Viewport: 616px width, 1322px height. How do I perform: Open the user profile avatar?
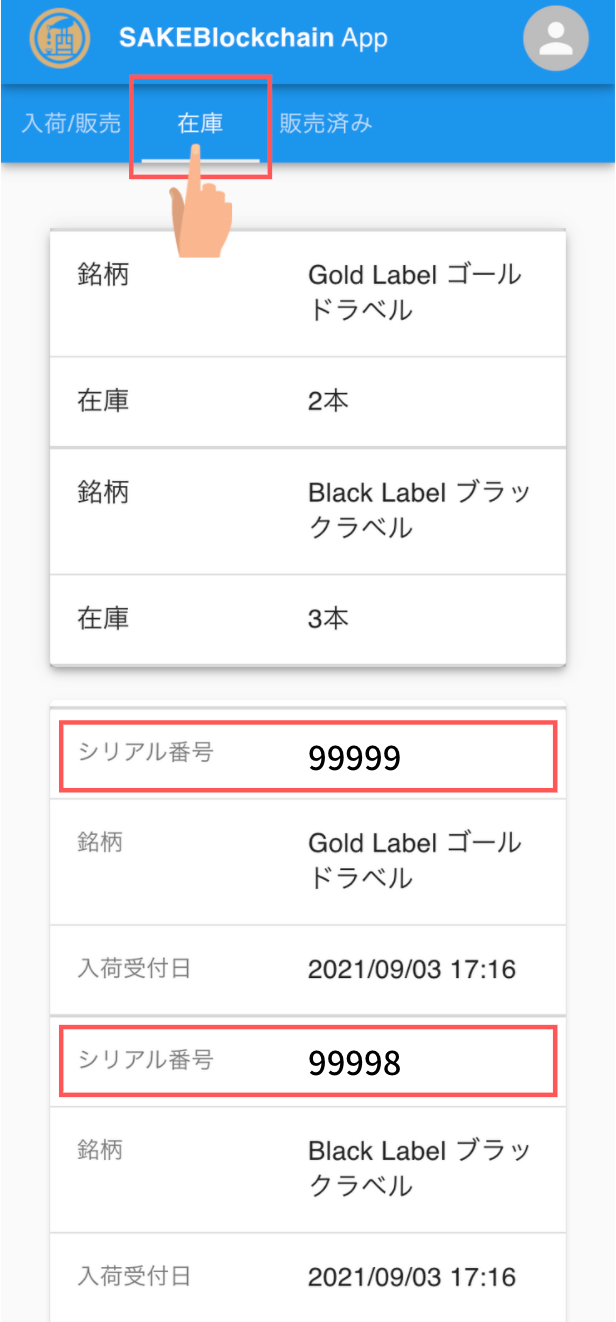click(555, 39)
